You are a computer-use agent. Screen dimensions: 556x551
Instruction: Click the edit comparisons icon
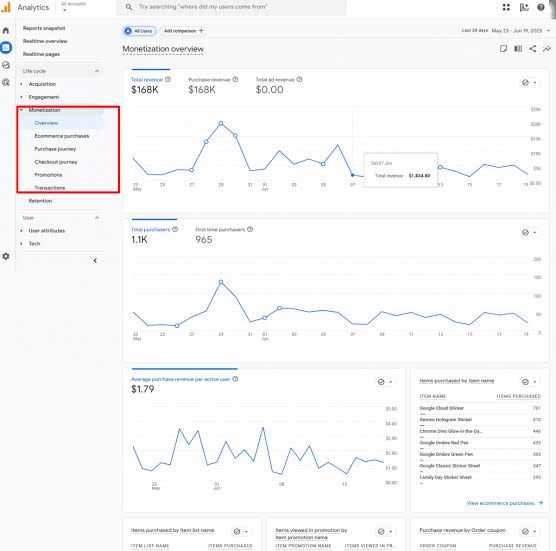click(518, 49)
